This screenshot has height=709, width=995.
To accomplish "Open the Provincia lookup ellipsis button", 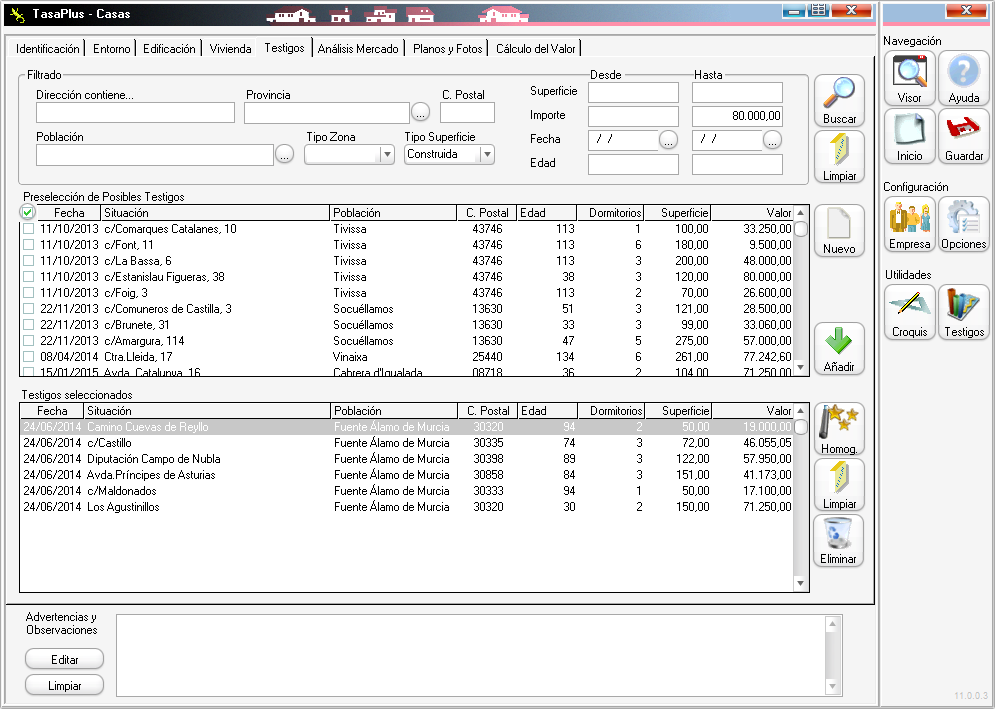I will coord(421,112).
